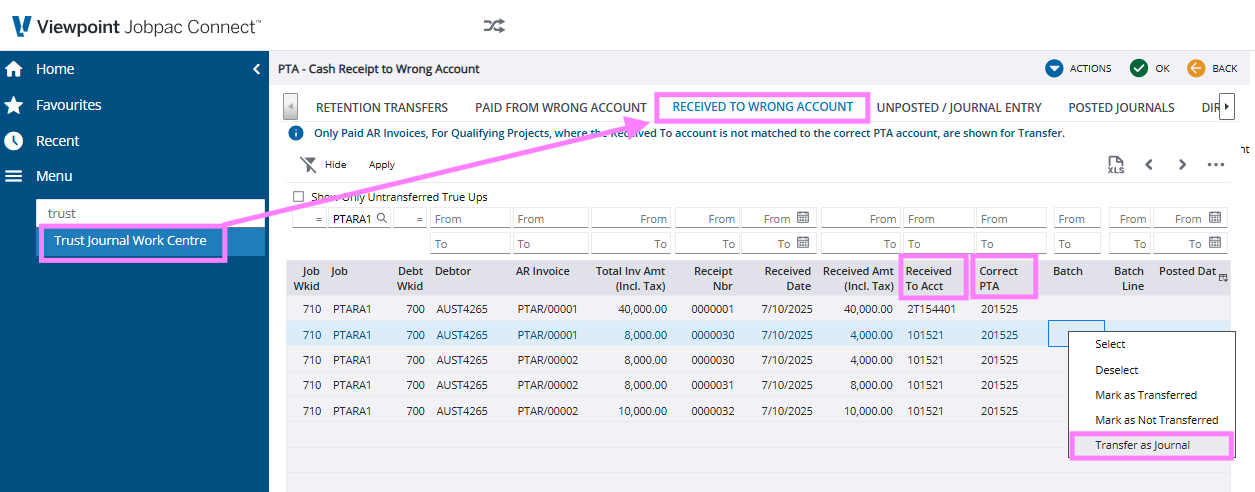Image resolution: width=1255 pixels, height=492 pixels.
Task: Click receipt number 0000031 cell
Action: click(712, 385)
